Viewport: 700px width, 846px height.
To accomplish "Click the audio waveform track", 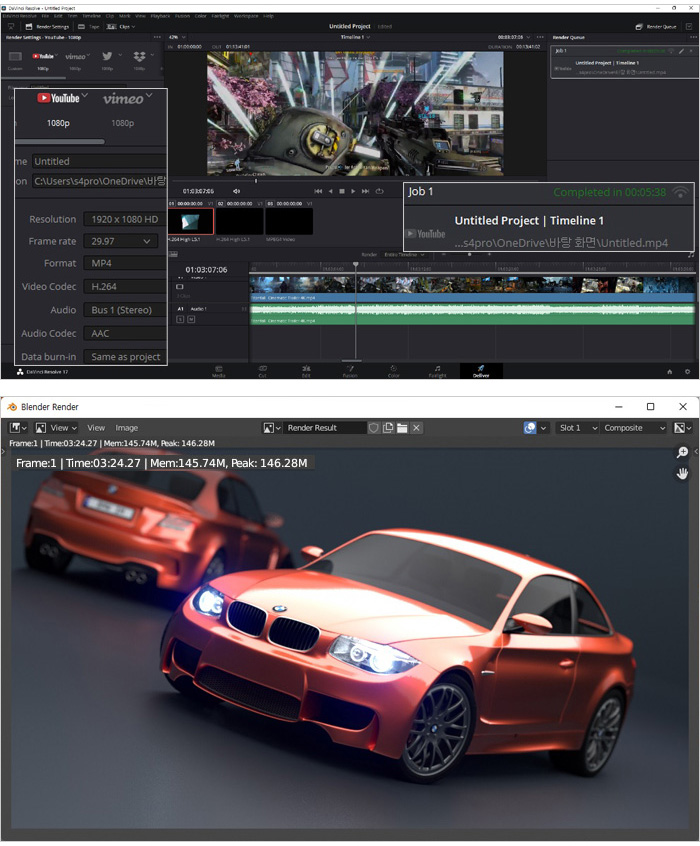I will pyautogui.click(x=470, y=313).
